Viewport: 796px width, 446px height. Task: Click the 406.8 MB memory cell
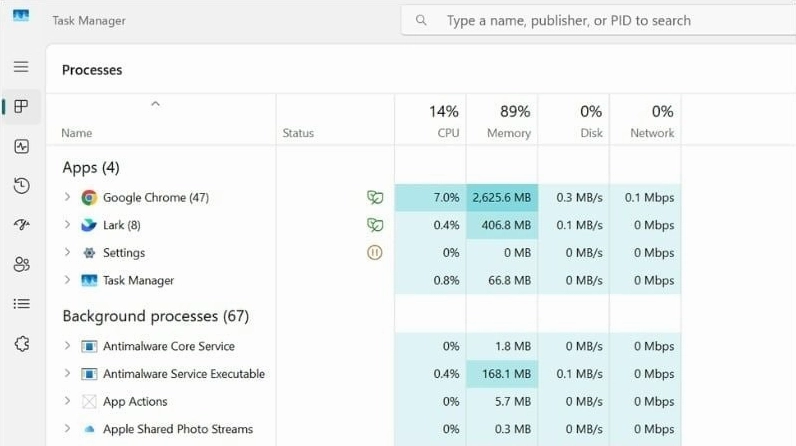tap(502, 225)
